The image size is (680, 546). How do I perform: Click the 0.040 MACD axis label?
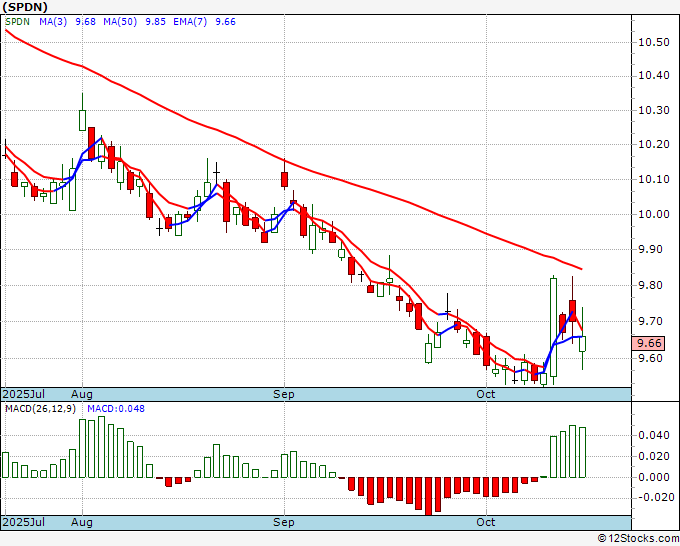click(654, 435)
